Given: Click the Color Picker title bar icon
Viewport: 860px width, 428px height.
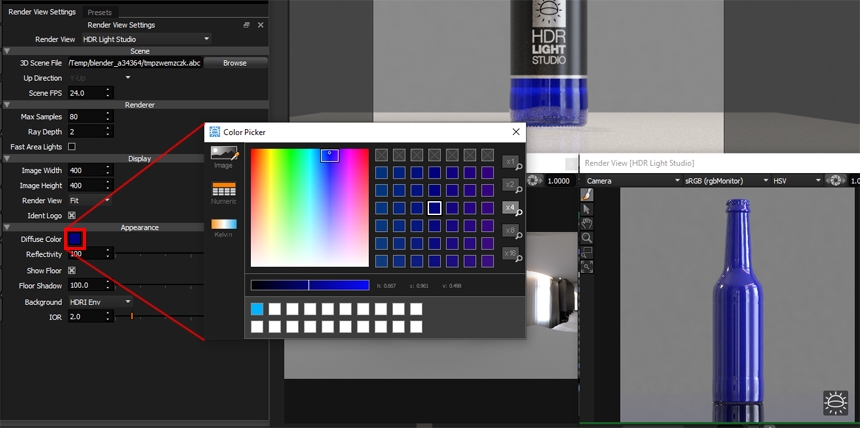Looking at the screenshot, I should pyautogui.click(x=214, y=132).
